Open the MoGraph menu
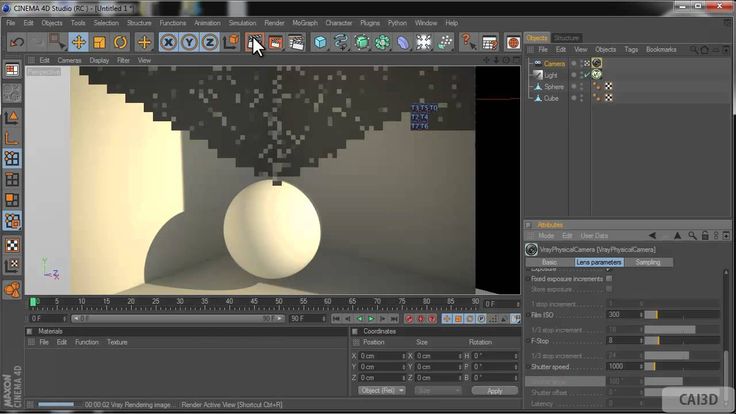Image resolution: width=736 pixels, height=414 pixels. (305, 23)
